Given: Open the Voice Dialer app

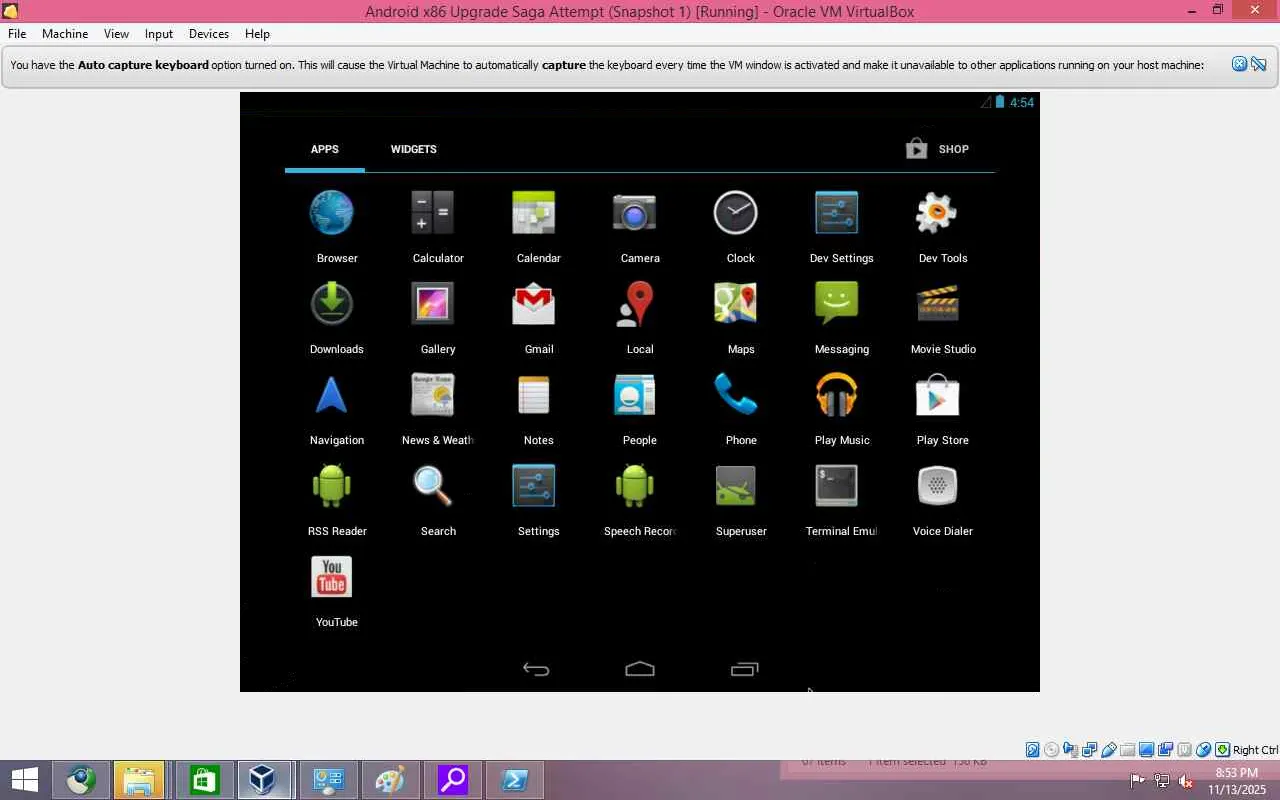Looking at the screenshot, I should point(937,486).
